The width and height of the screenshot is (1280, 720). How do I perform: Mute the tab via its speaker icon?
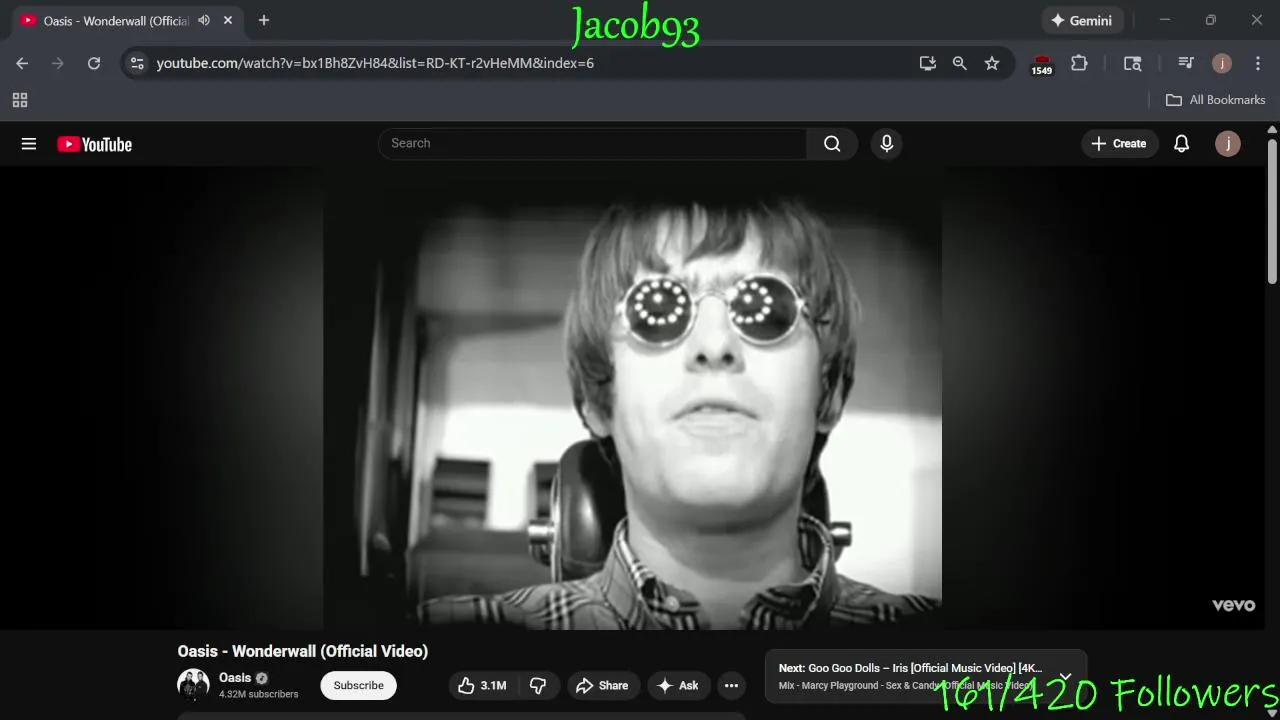tap(204, 20)
